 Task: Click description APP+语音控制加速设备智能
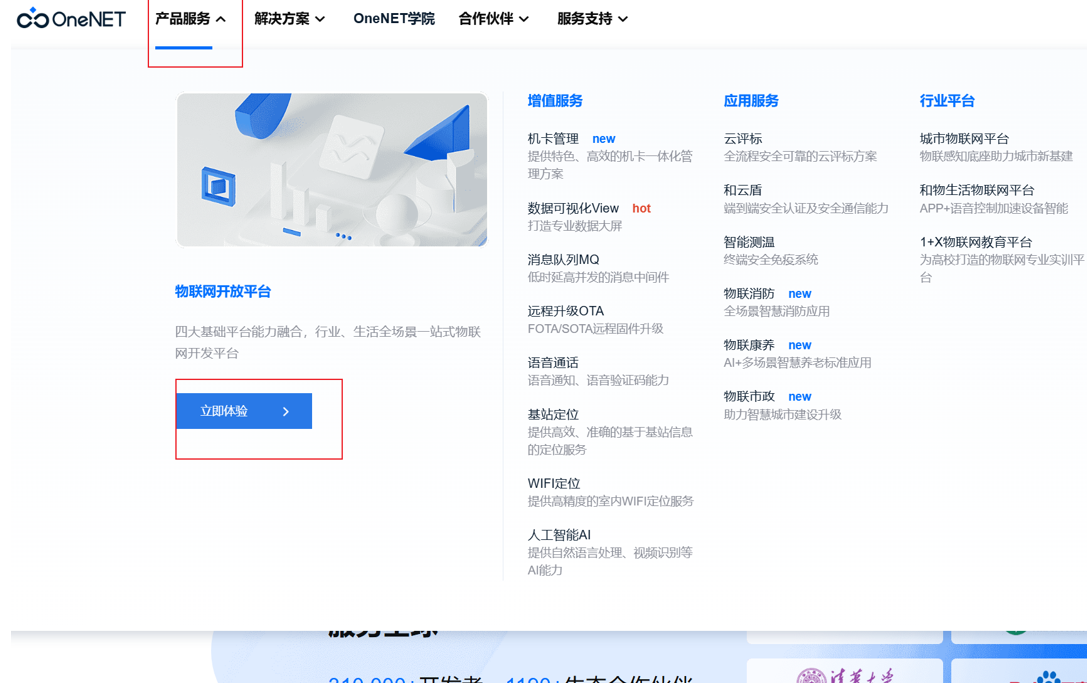pos(993,208)
